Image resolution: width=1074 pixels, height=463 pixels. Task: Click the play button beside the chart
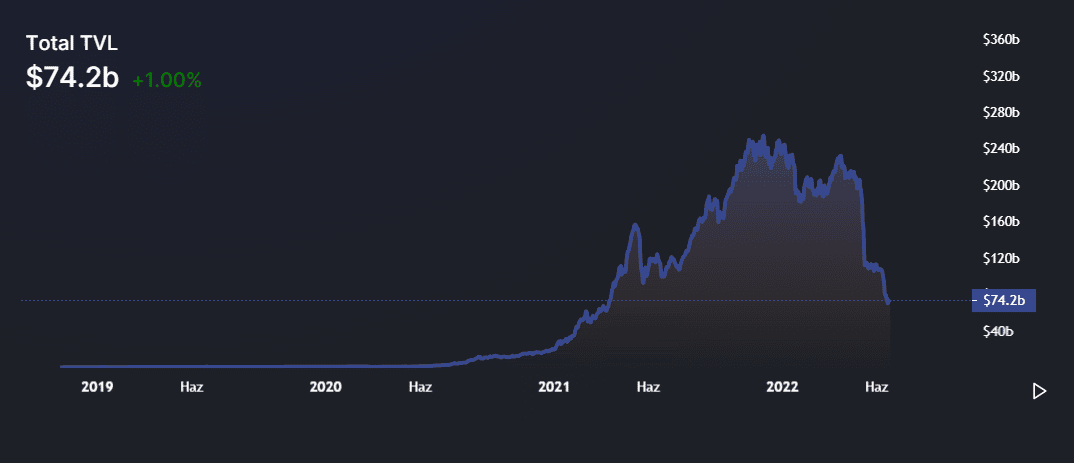tap(1039, 391)
